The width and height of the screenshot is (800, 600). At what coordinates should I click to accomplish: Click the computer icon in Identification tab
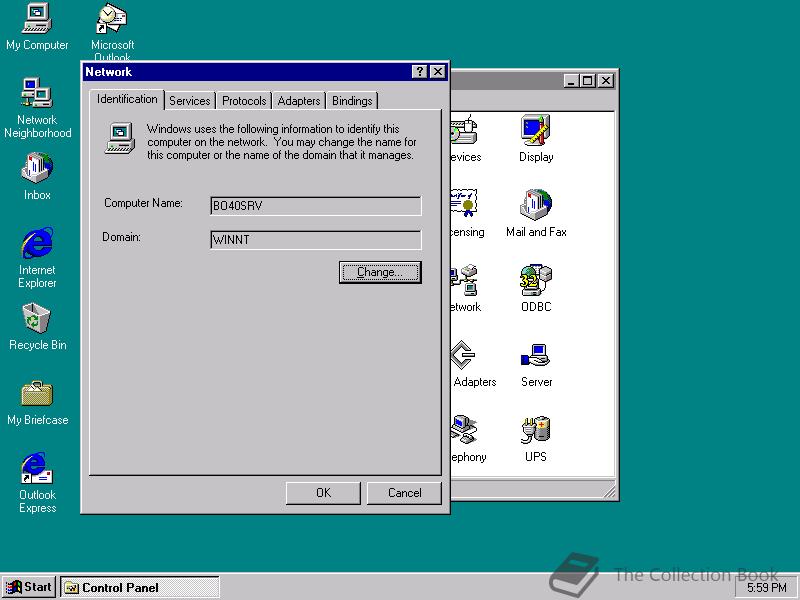click(x=120, y=138)
